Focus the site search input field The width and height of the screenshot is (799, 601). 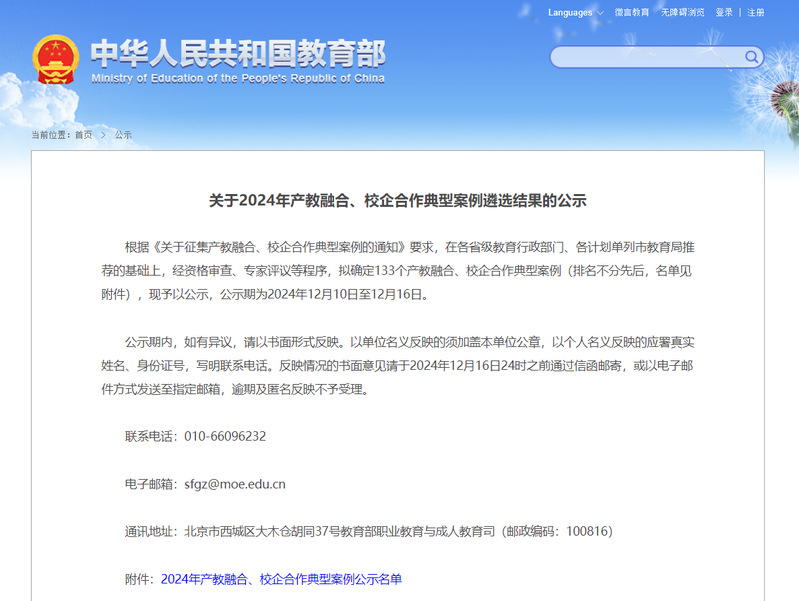point(640,58)
